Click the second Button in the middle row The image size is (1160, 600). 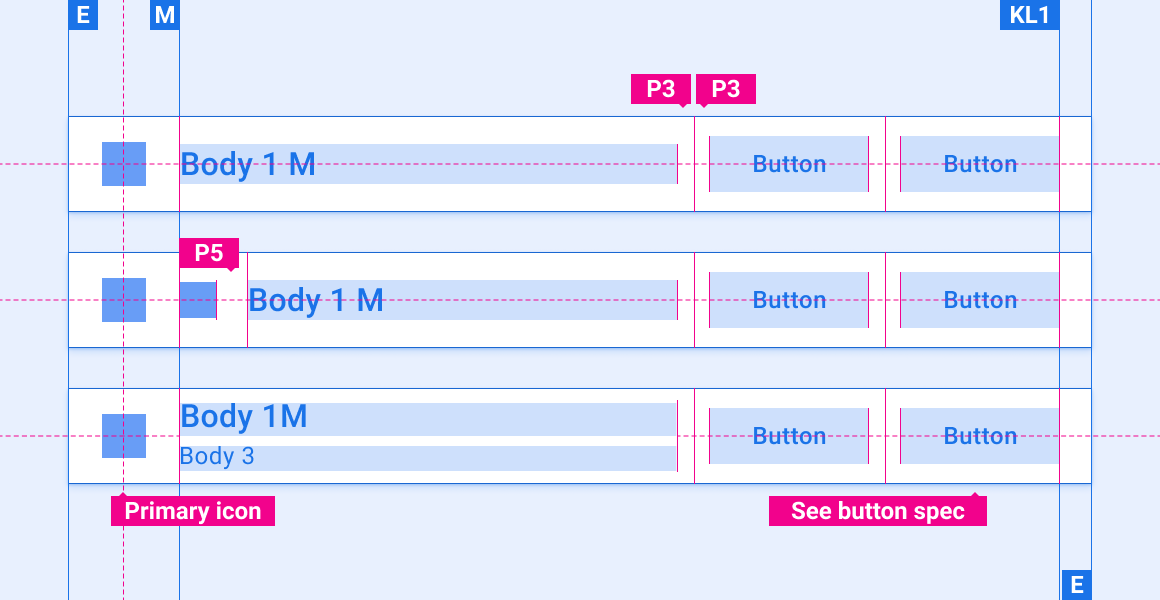[980, 300]
